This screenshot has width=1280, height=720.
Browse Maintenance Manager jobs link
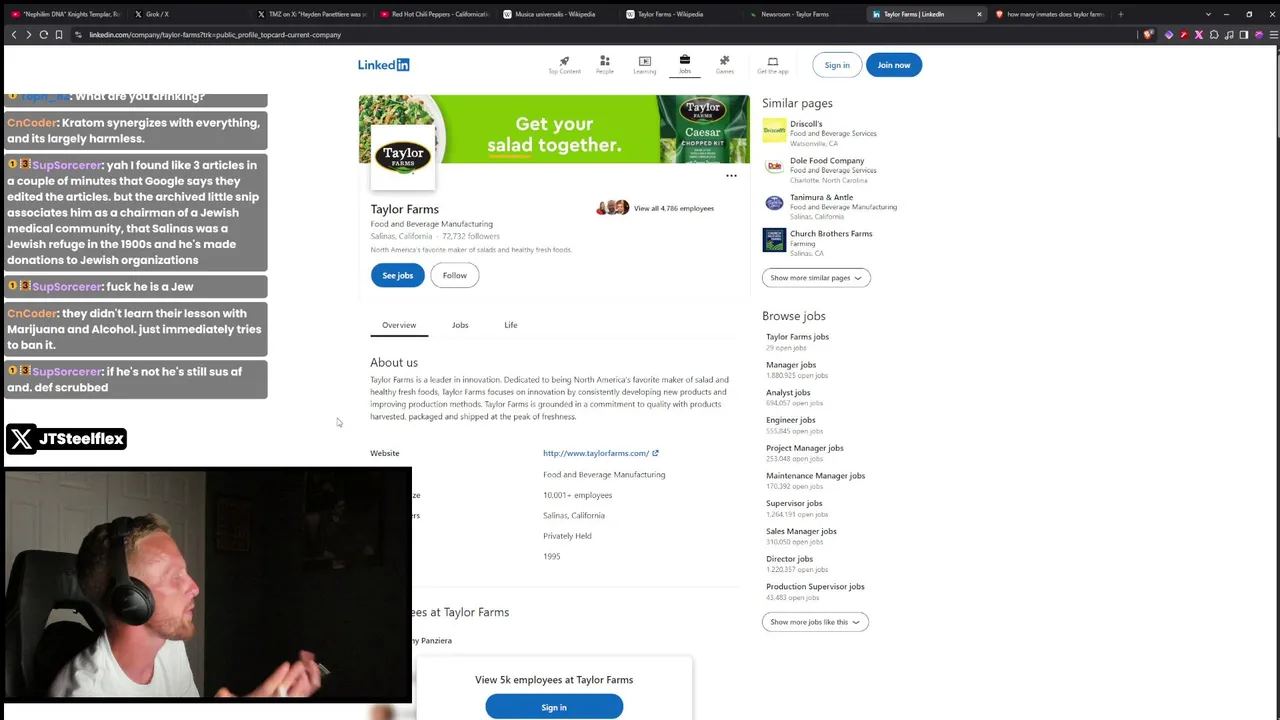(815, 476)
